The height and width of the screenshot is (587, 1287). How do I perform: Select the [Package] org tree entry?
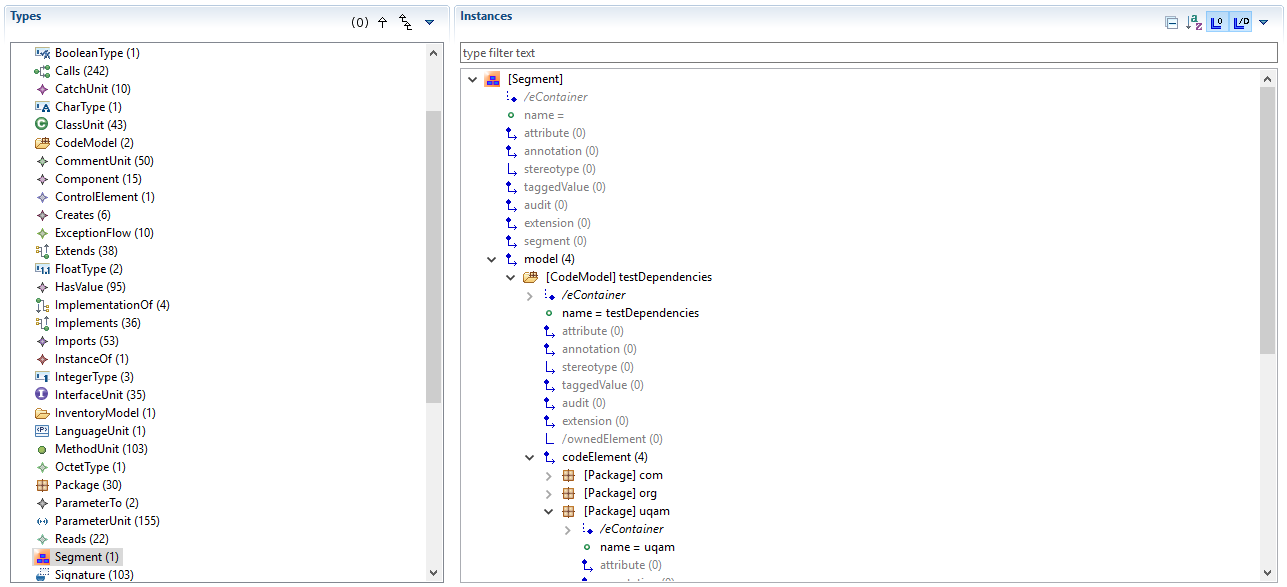[619, 493]
